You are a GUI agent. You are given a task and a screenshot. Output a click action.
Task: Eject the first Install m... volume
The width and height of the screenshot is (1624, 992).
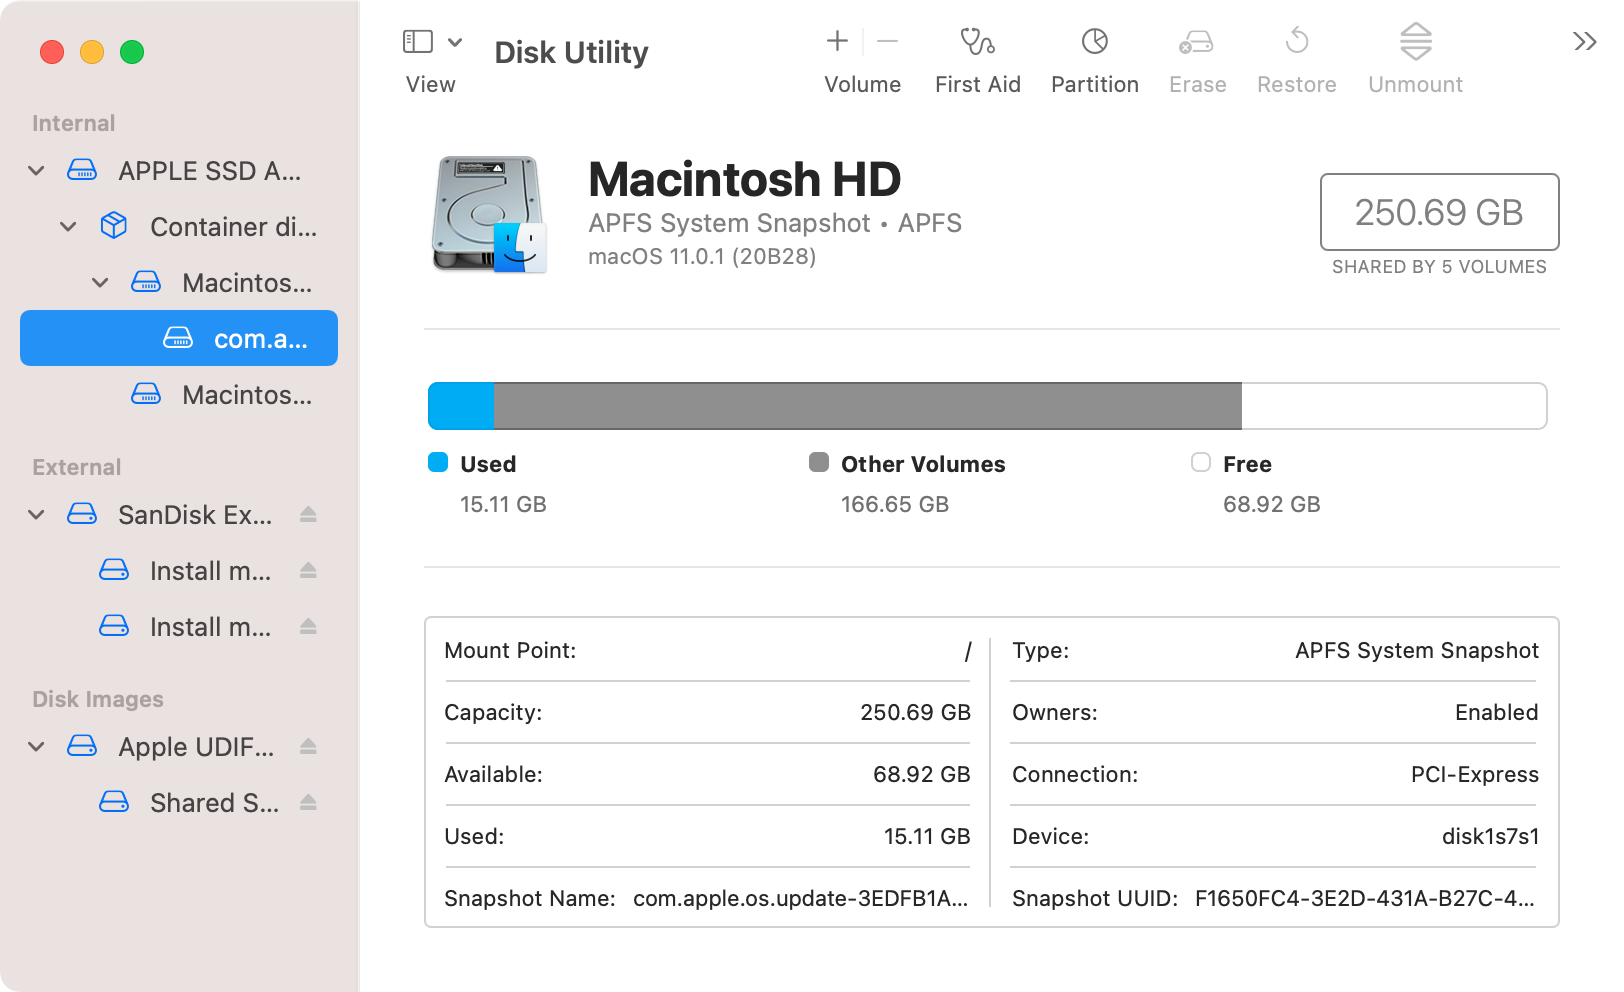point(308,570)
